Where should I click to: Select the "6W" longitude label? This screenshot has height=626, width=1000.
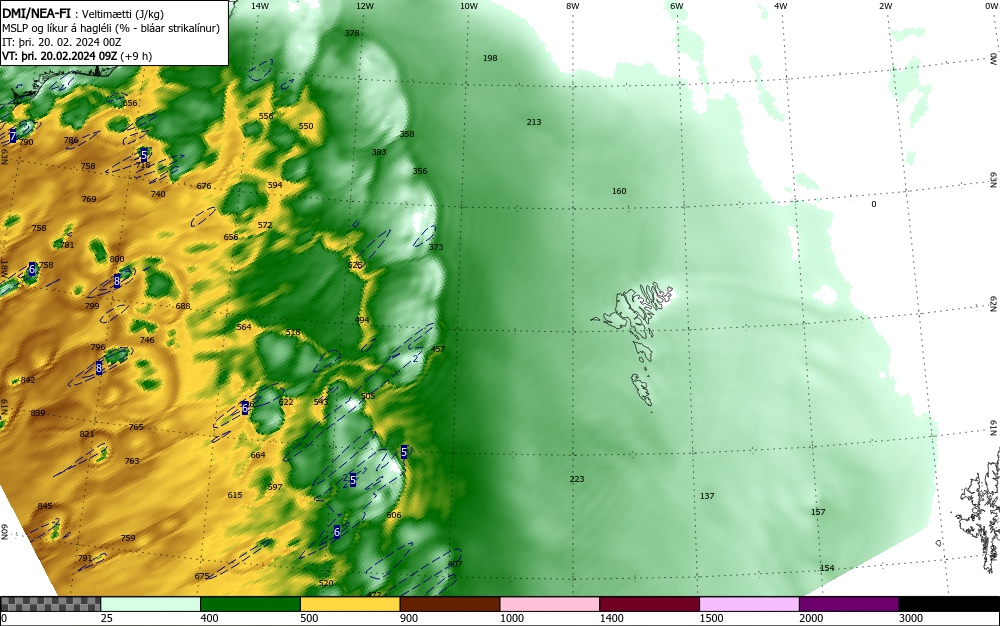(677, 6)
